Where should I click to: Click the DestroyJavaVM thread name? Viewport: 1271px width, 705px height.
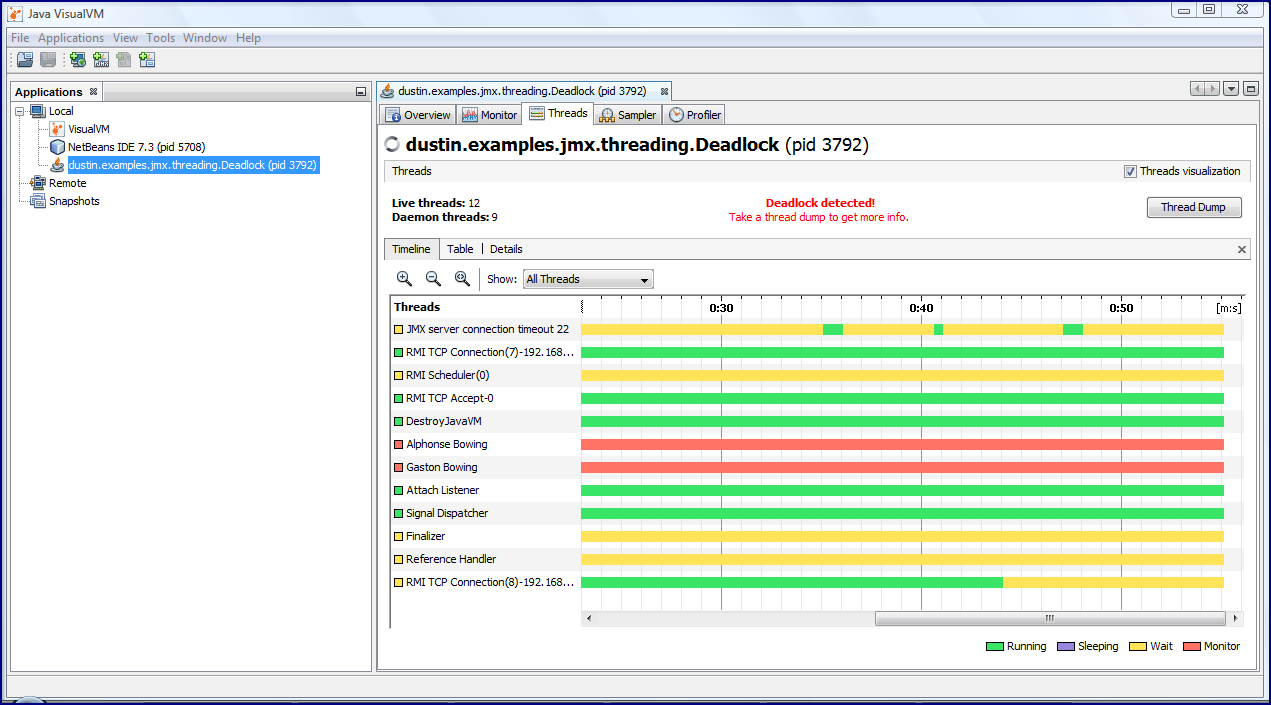point(443,421)
